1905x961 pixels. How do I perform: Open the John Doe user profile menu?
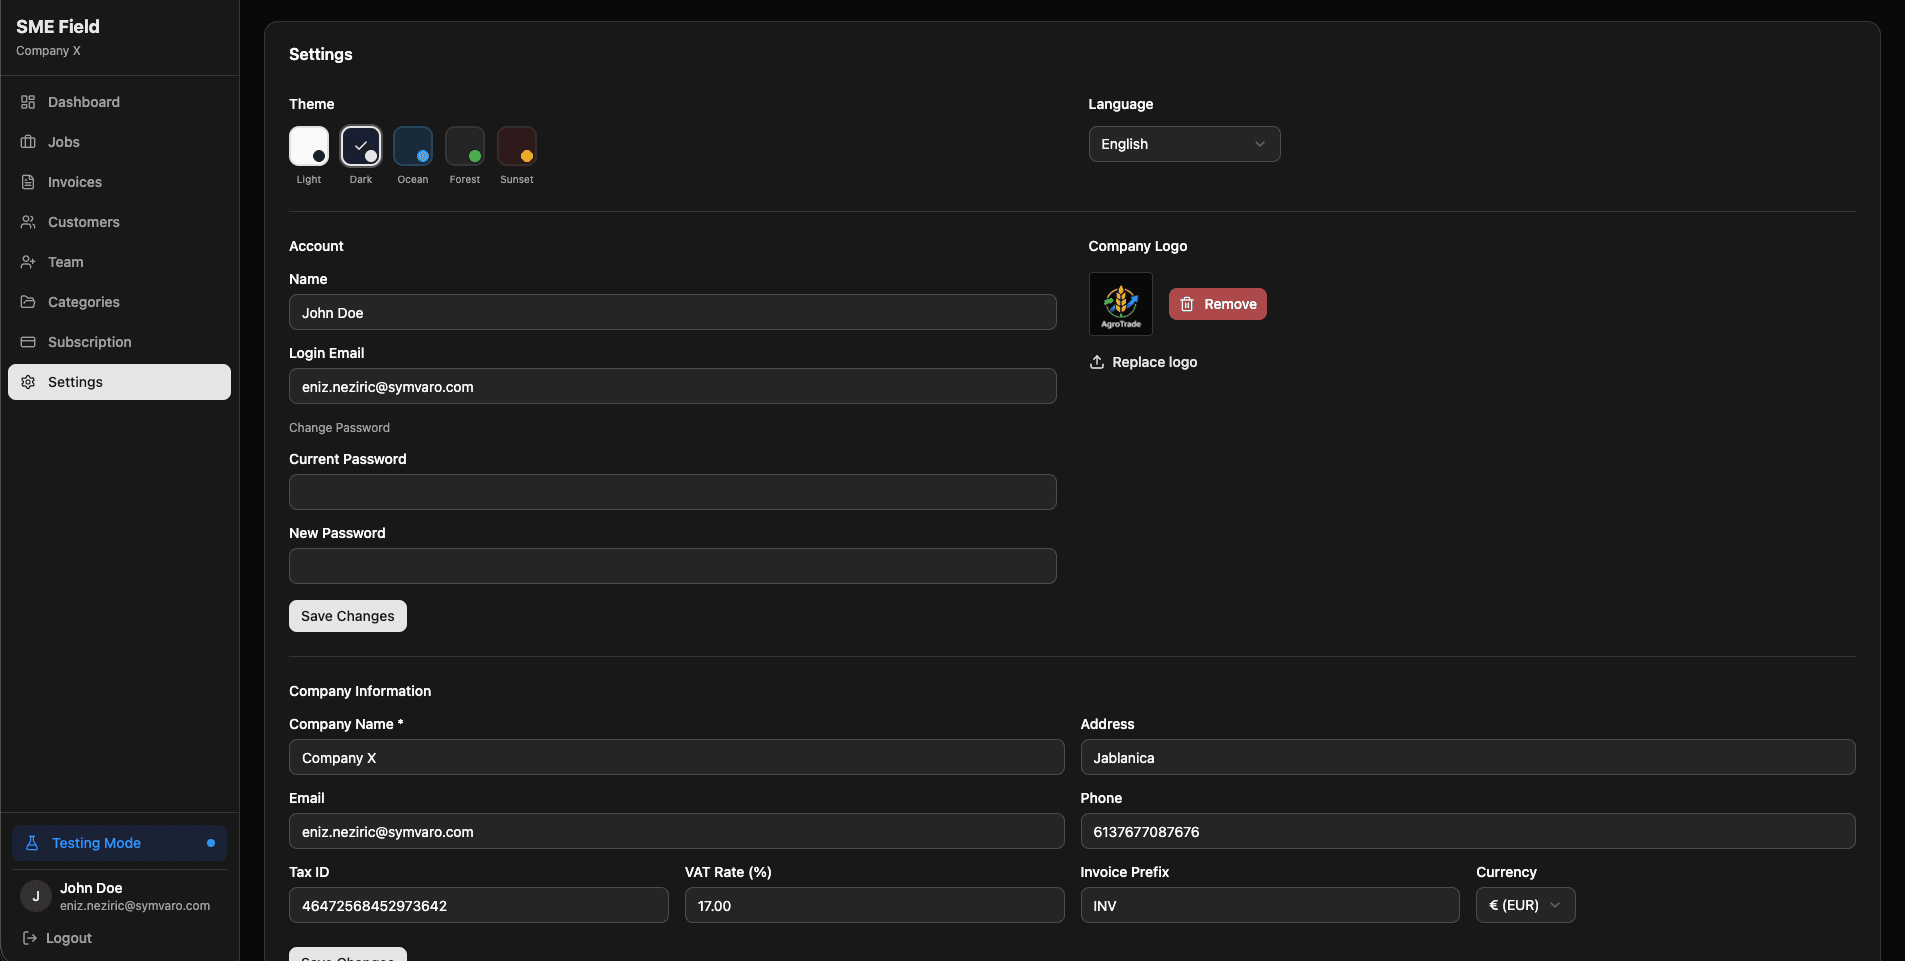(x=119, y=896)
